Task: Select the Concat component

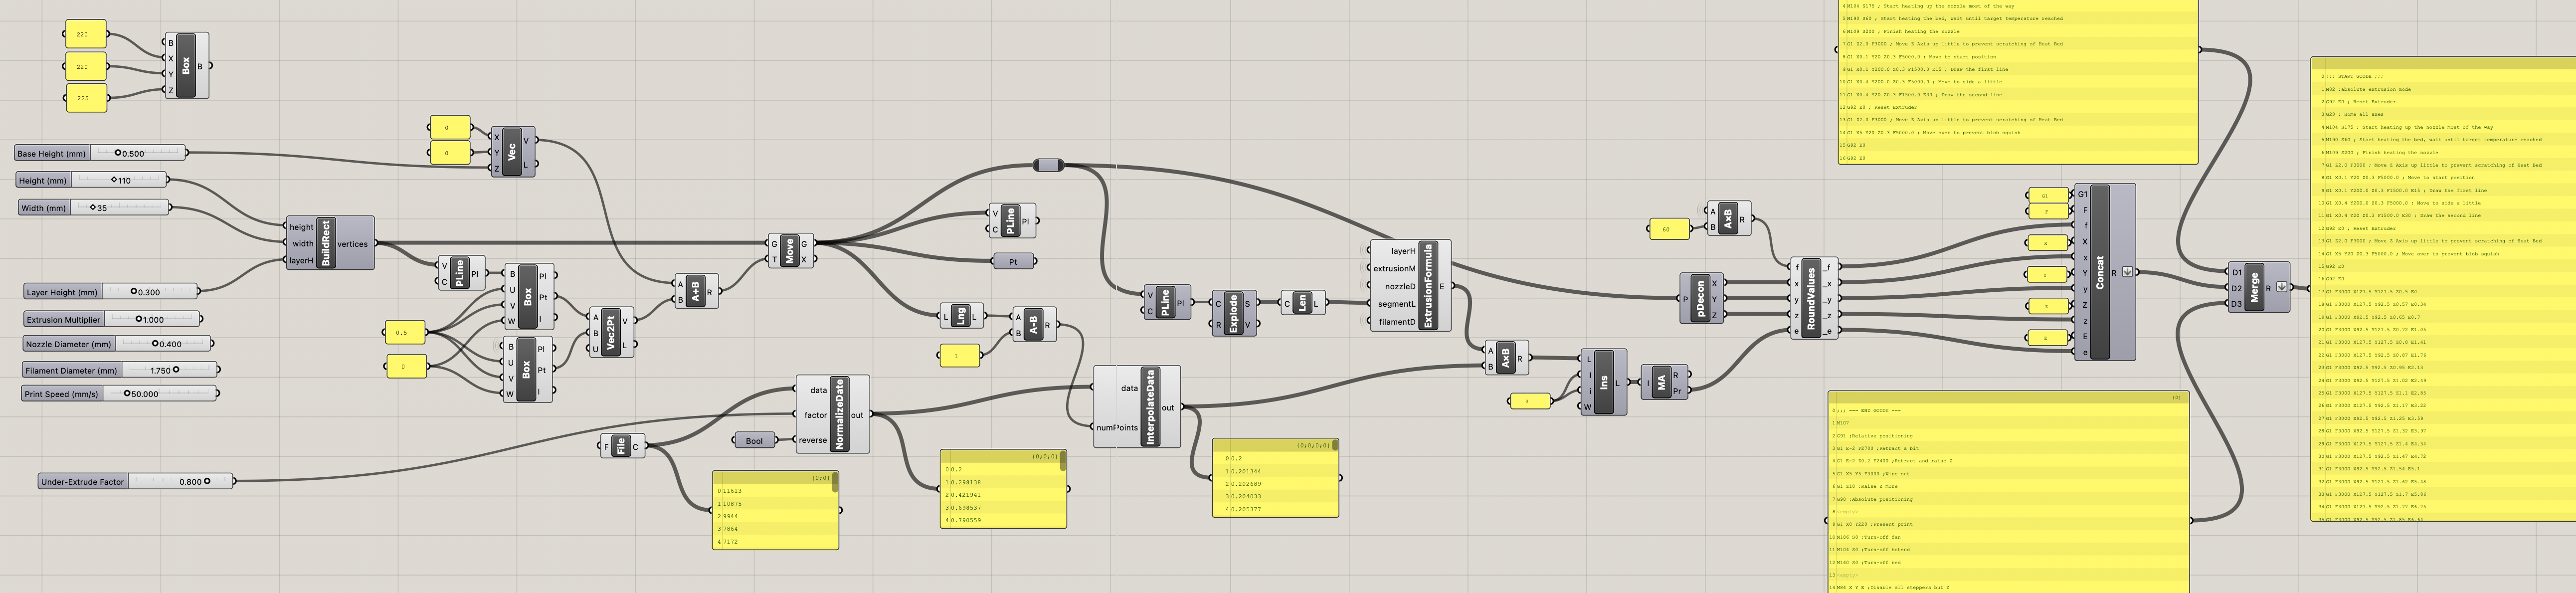Action: (x=2099, y=272)
